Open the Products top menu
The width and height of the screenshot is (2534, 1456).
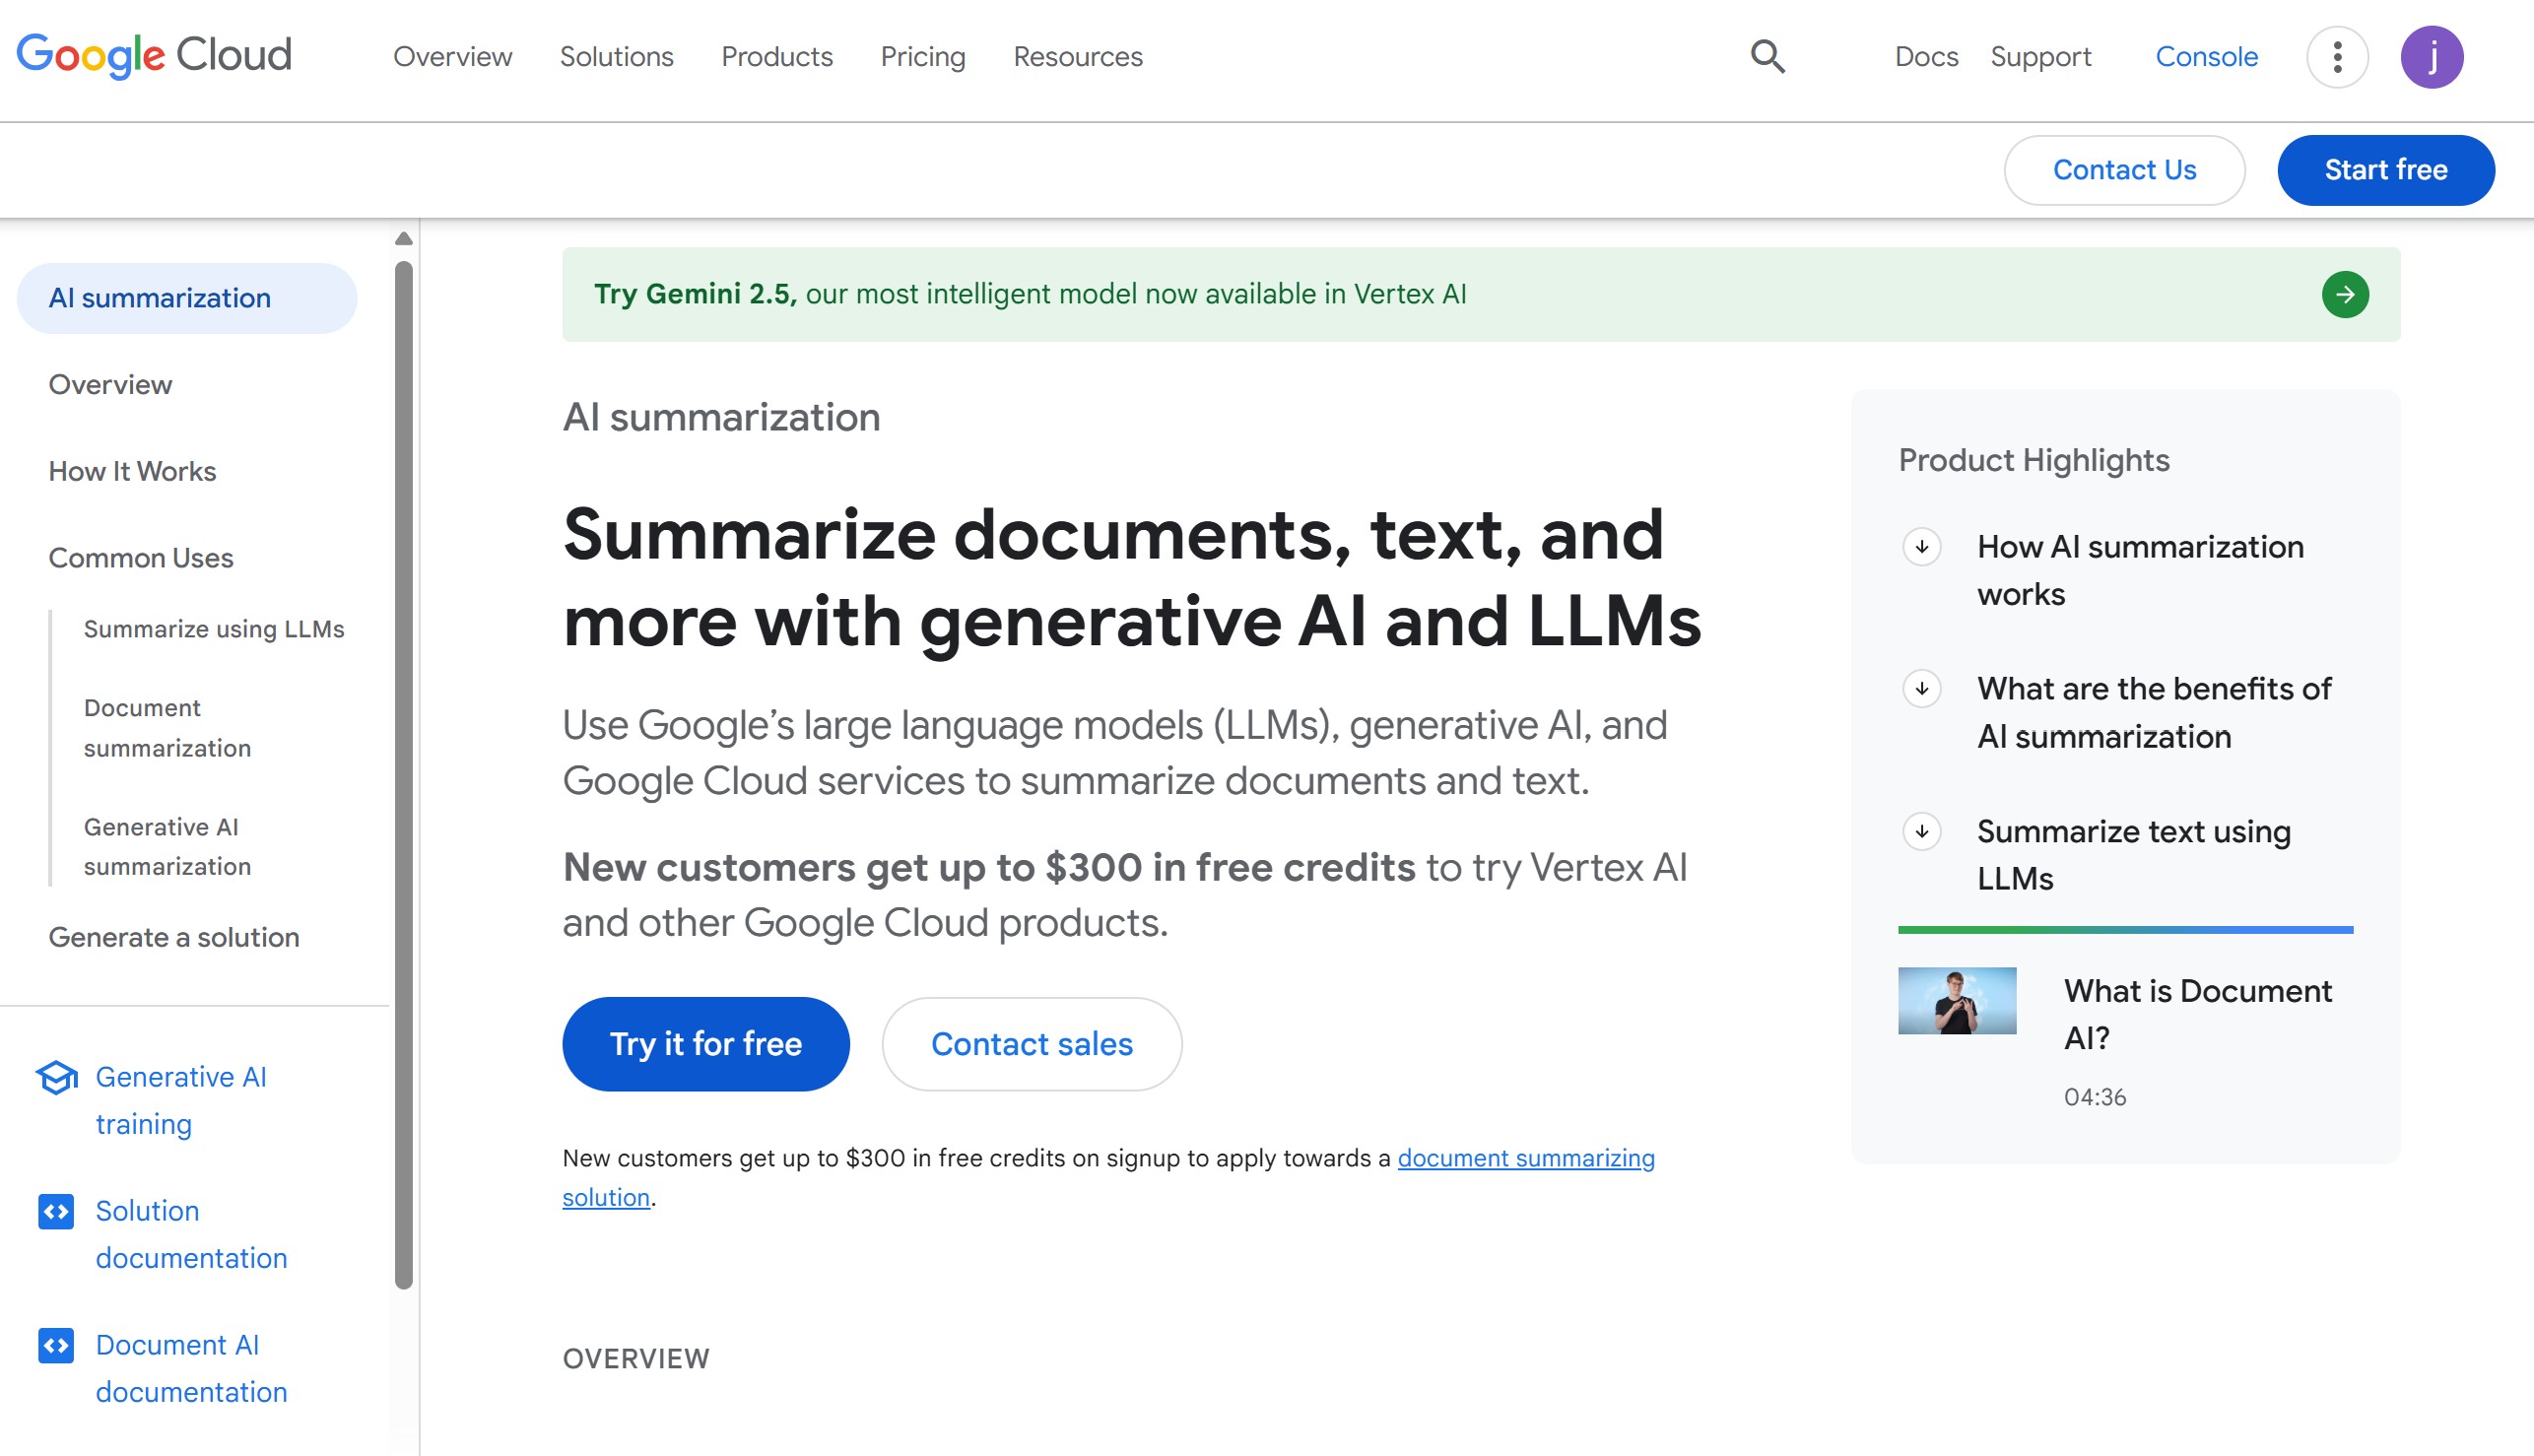click(x=776, y=57)
